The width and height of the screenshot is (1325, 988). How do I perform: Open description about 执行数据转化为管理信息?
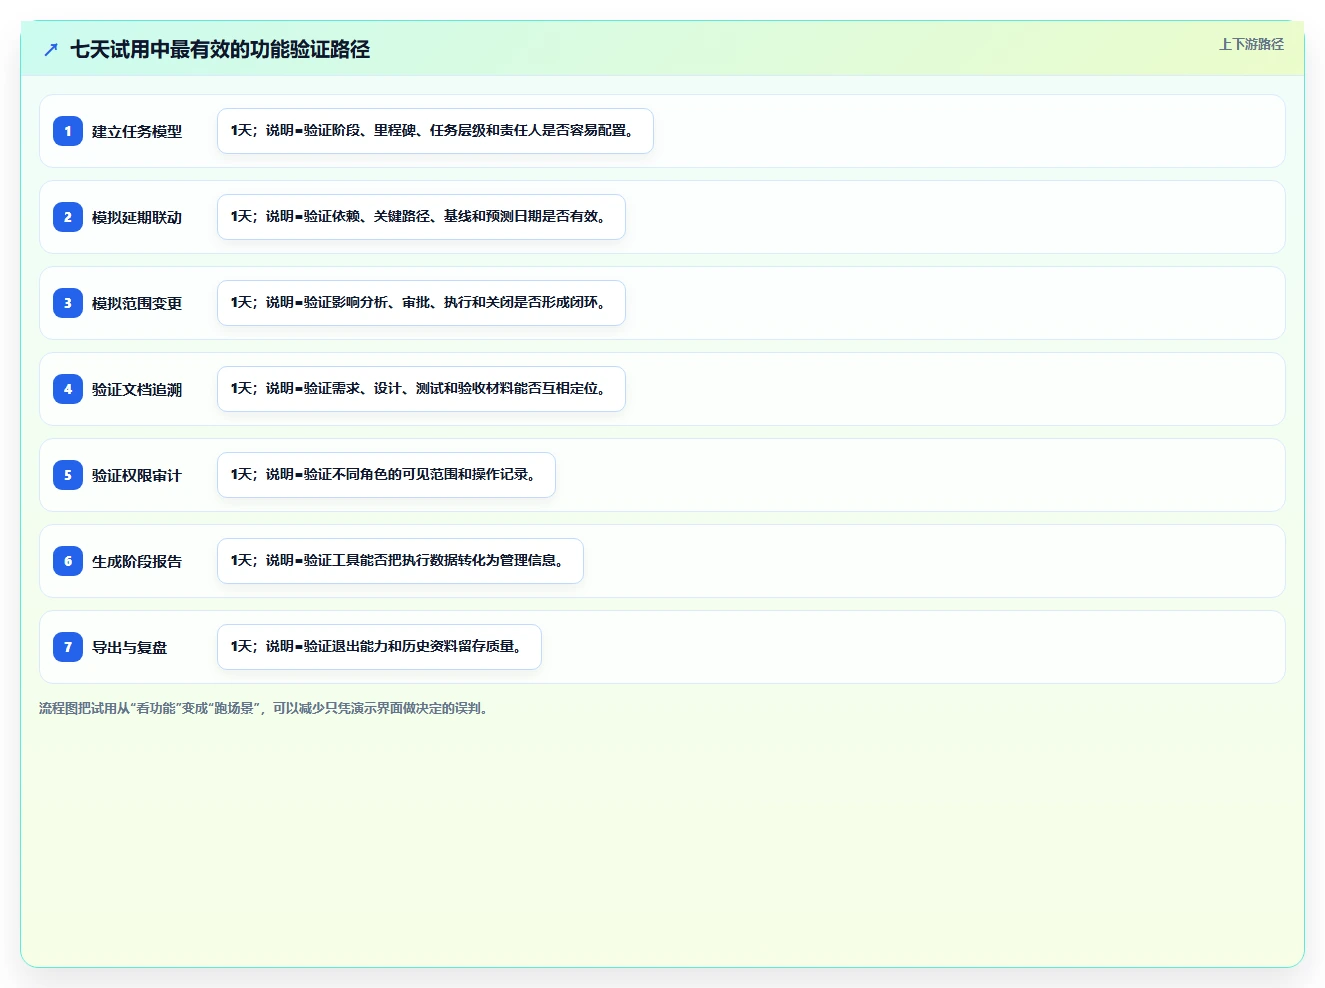[400, 561]
